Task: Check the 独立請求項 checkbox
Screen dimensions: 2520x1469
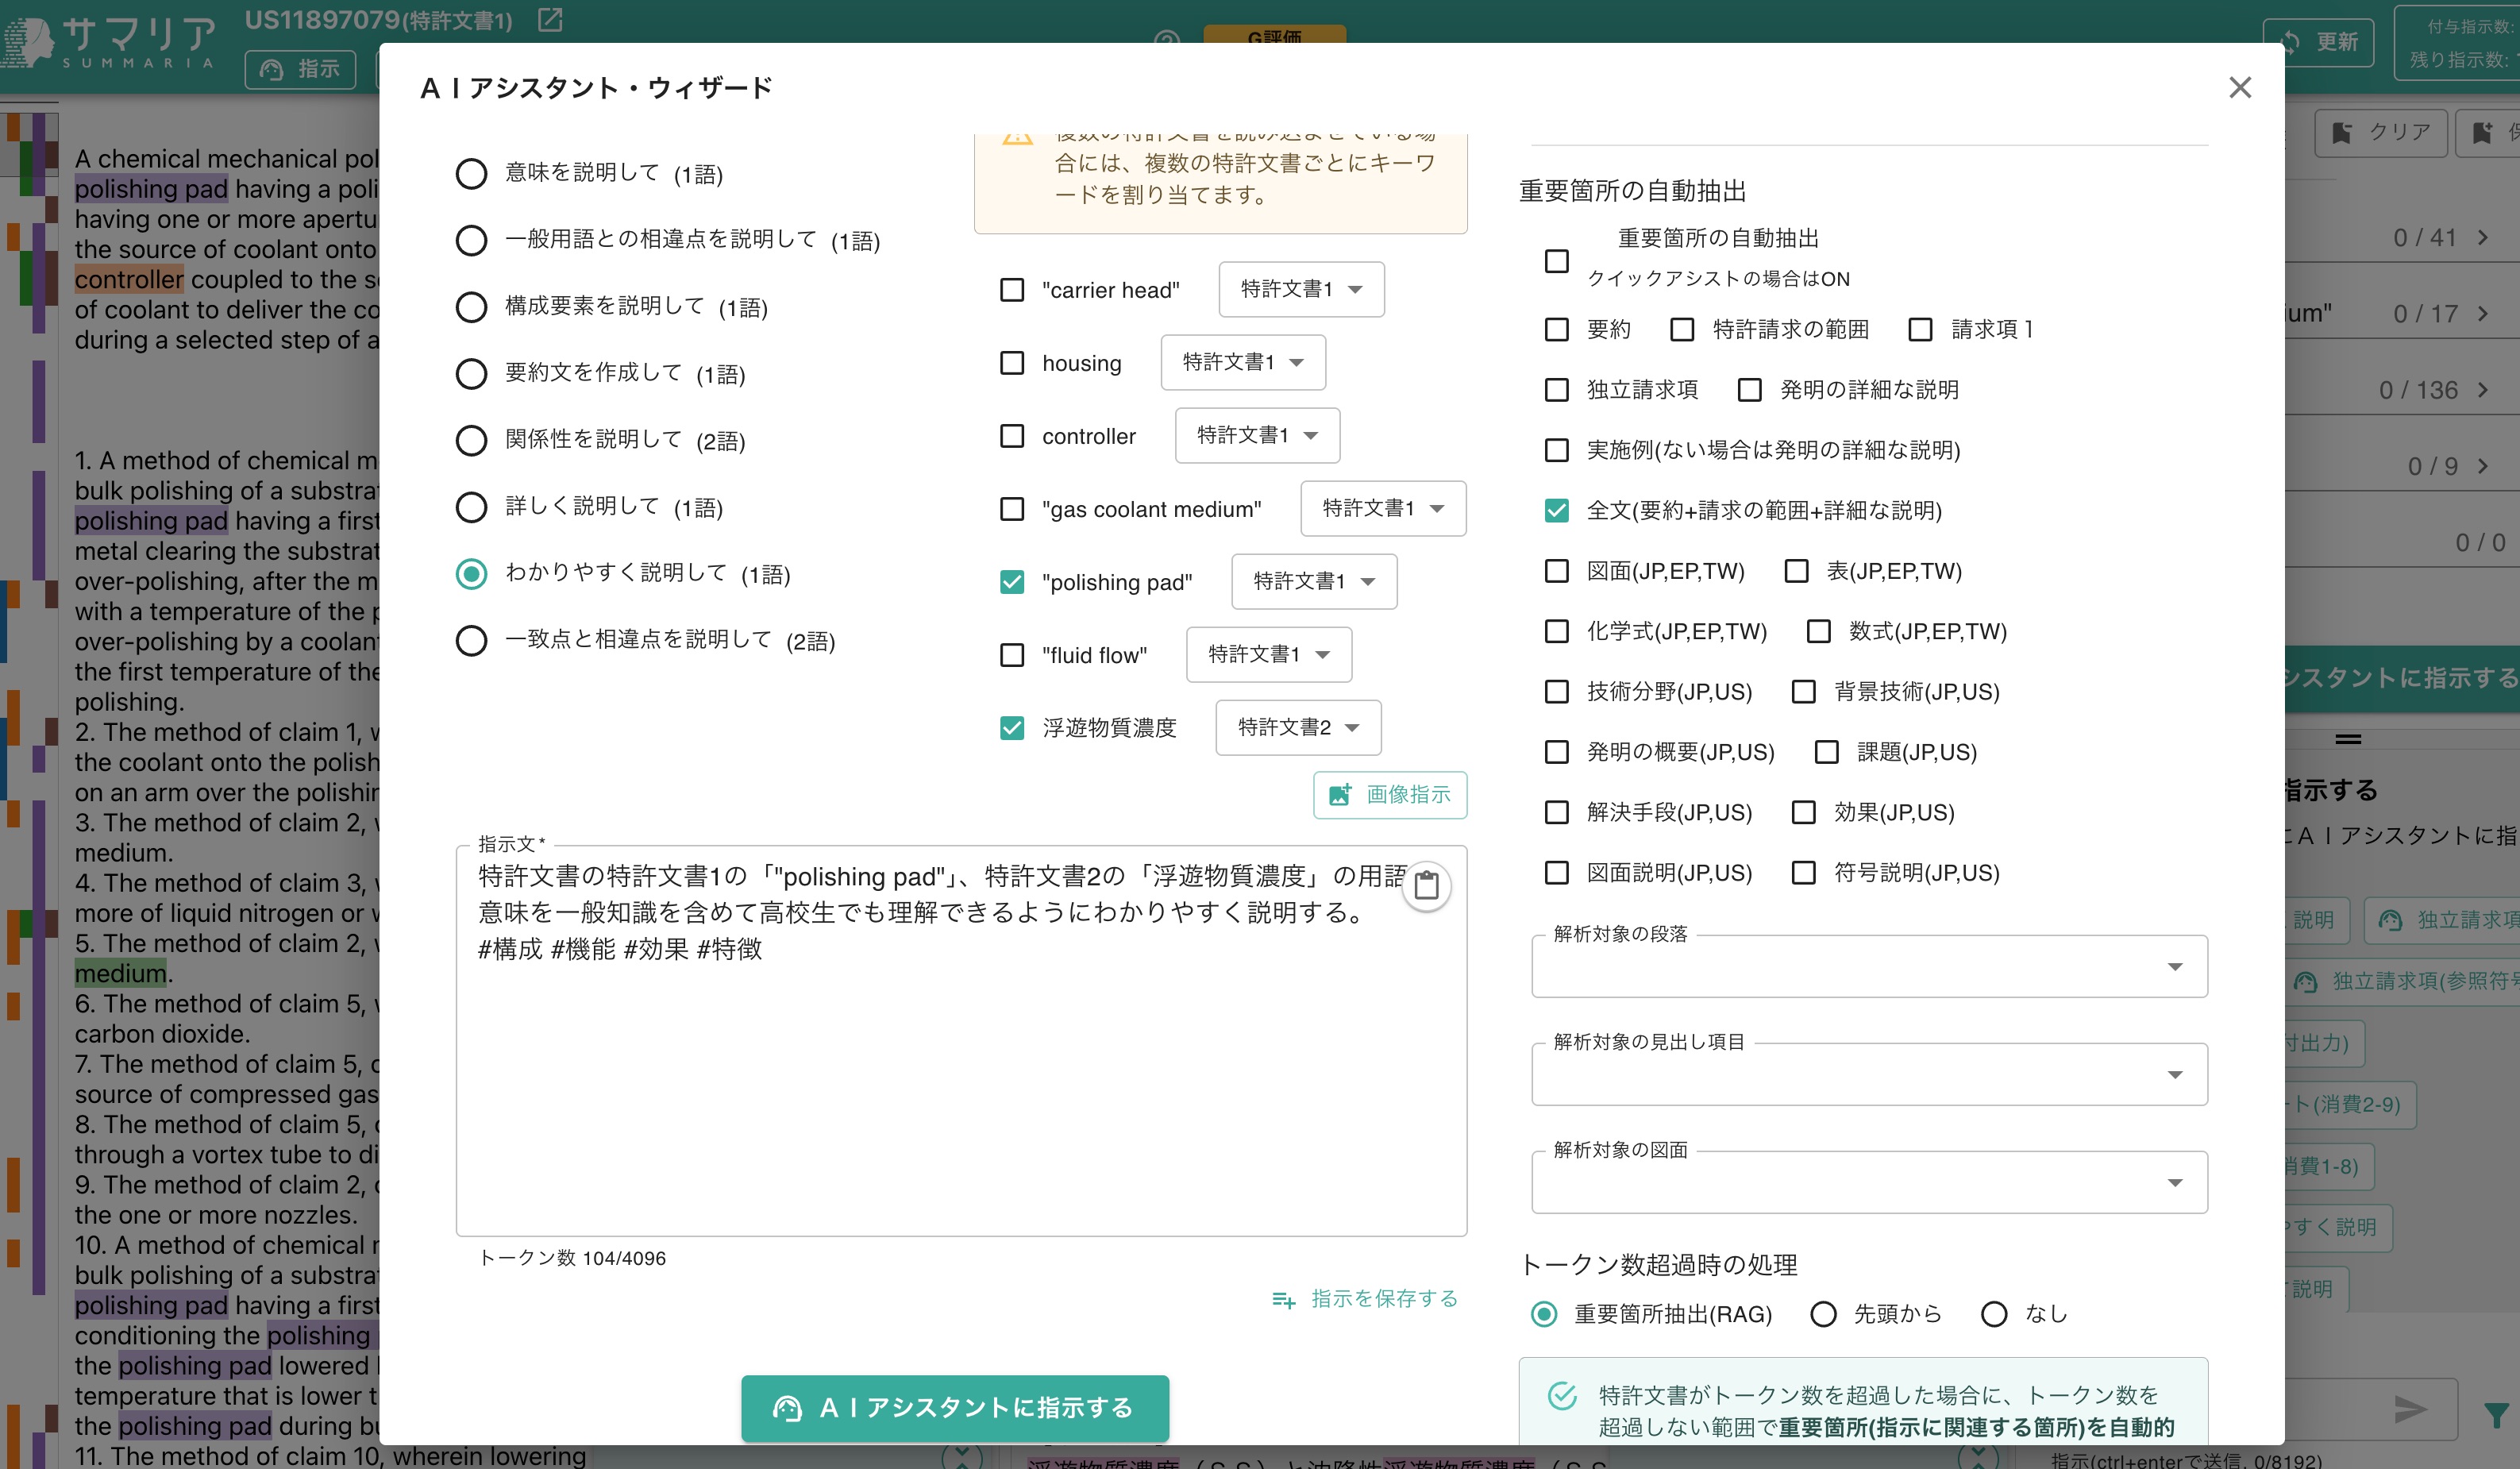Action: (x=1557, y=390)
